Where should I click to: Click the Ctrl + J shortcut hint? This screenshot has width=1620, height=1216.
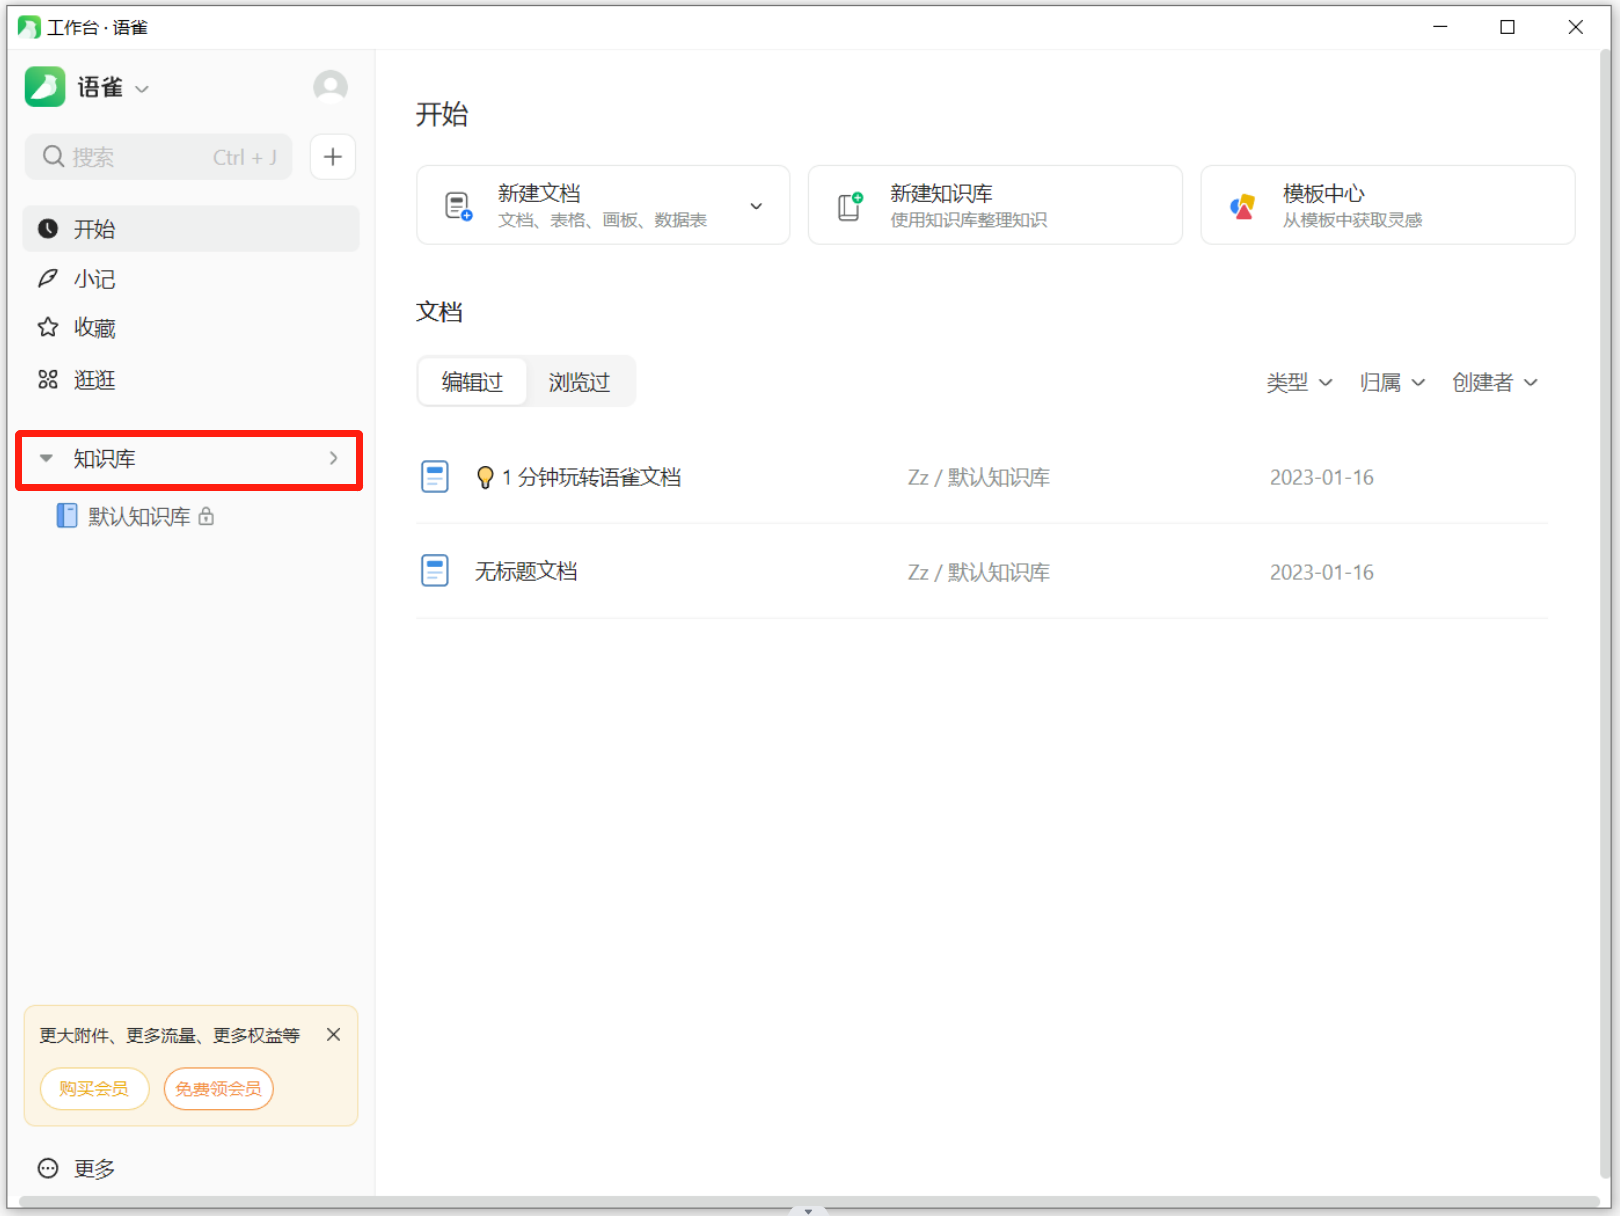[245, 157]
